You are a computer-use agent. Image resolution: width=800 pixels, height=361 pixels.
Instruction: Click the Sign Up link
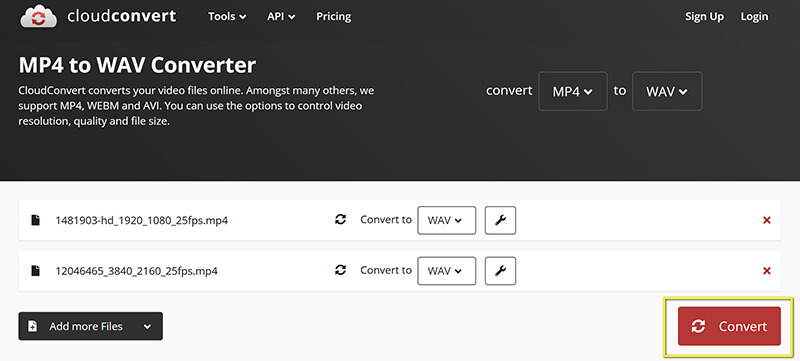[704, 16]
